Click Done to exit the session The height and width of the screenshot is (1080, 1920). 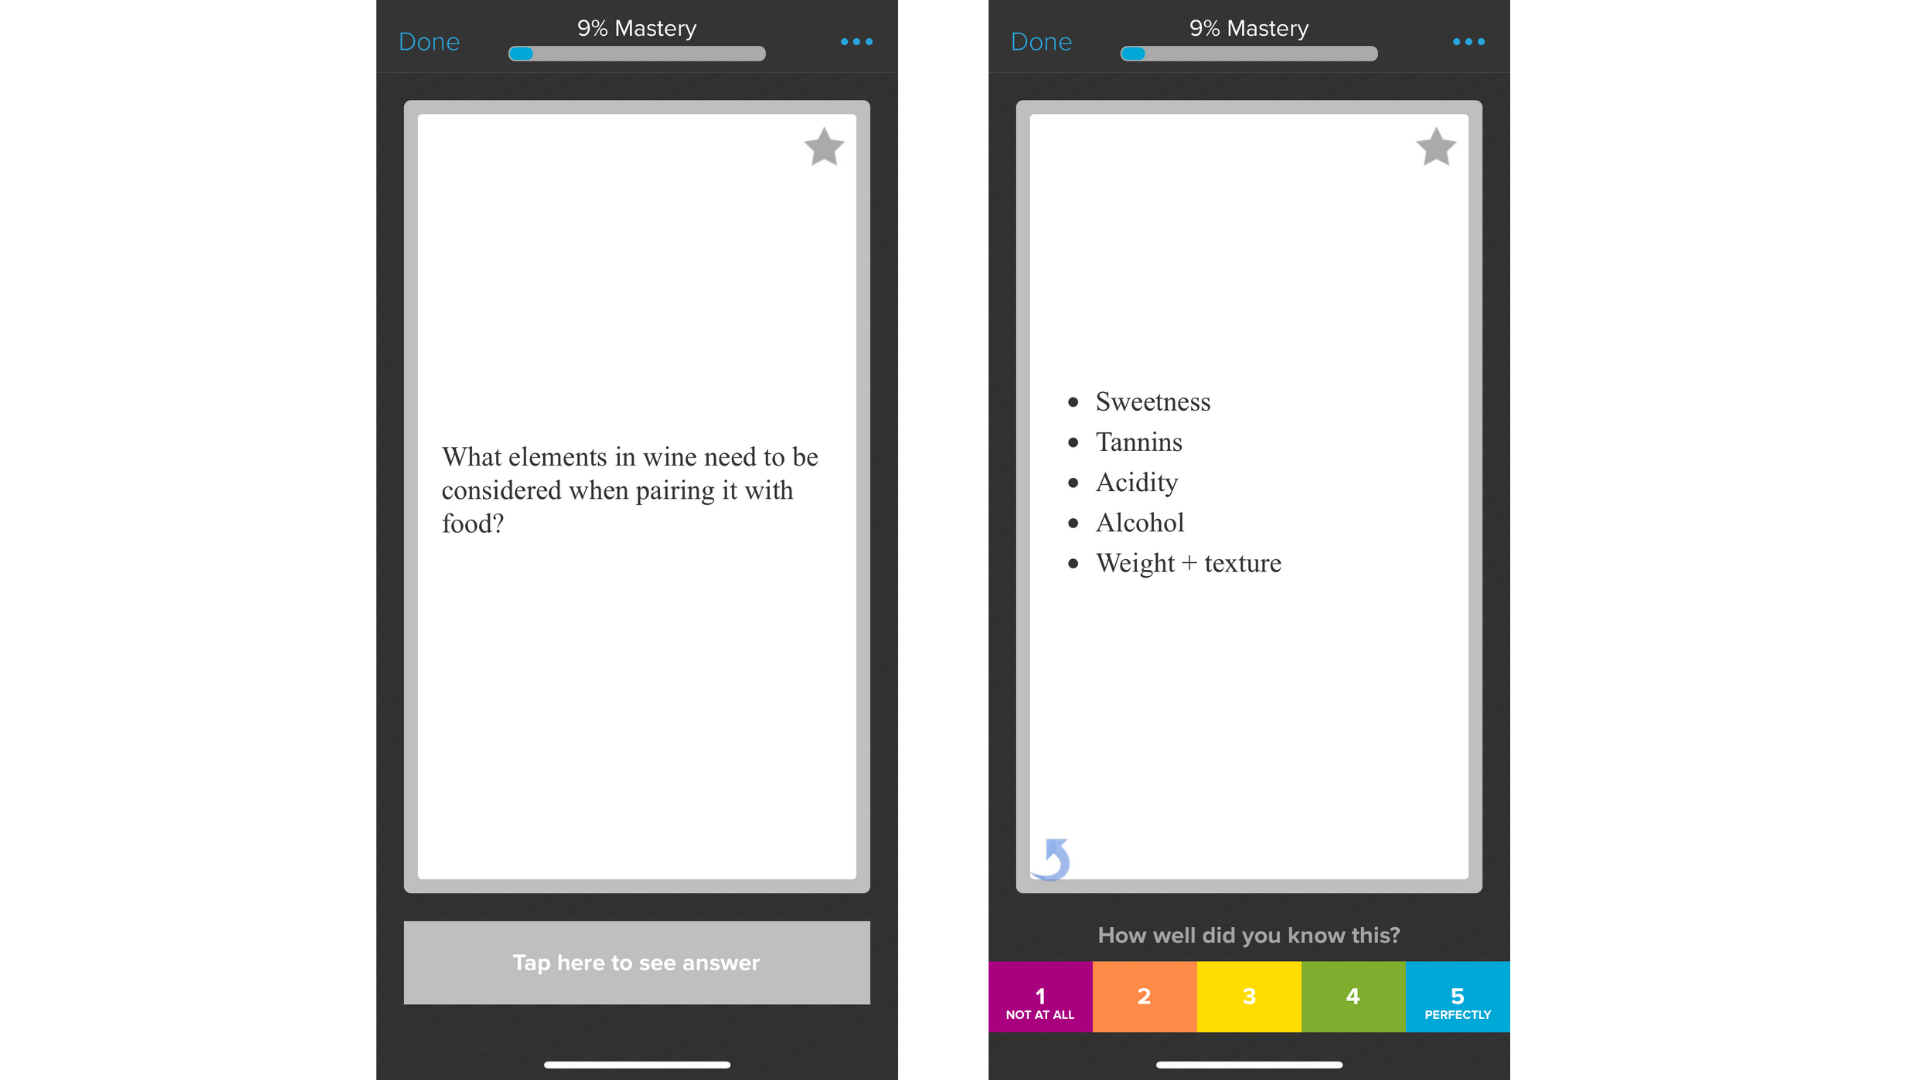tap(429, 42)
